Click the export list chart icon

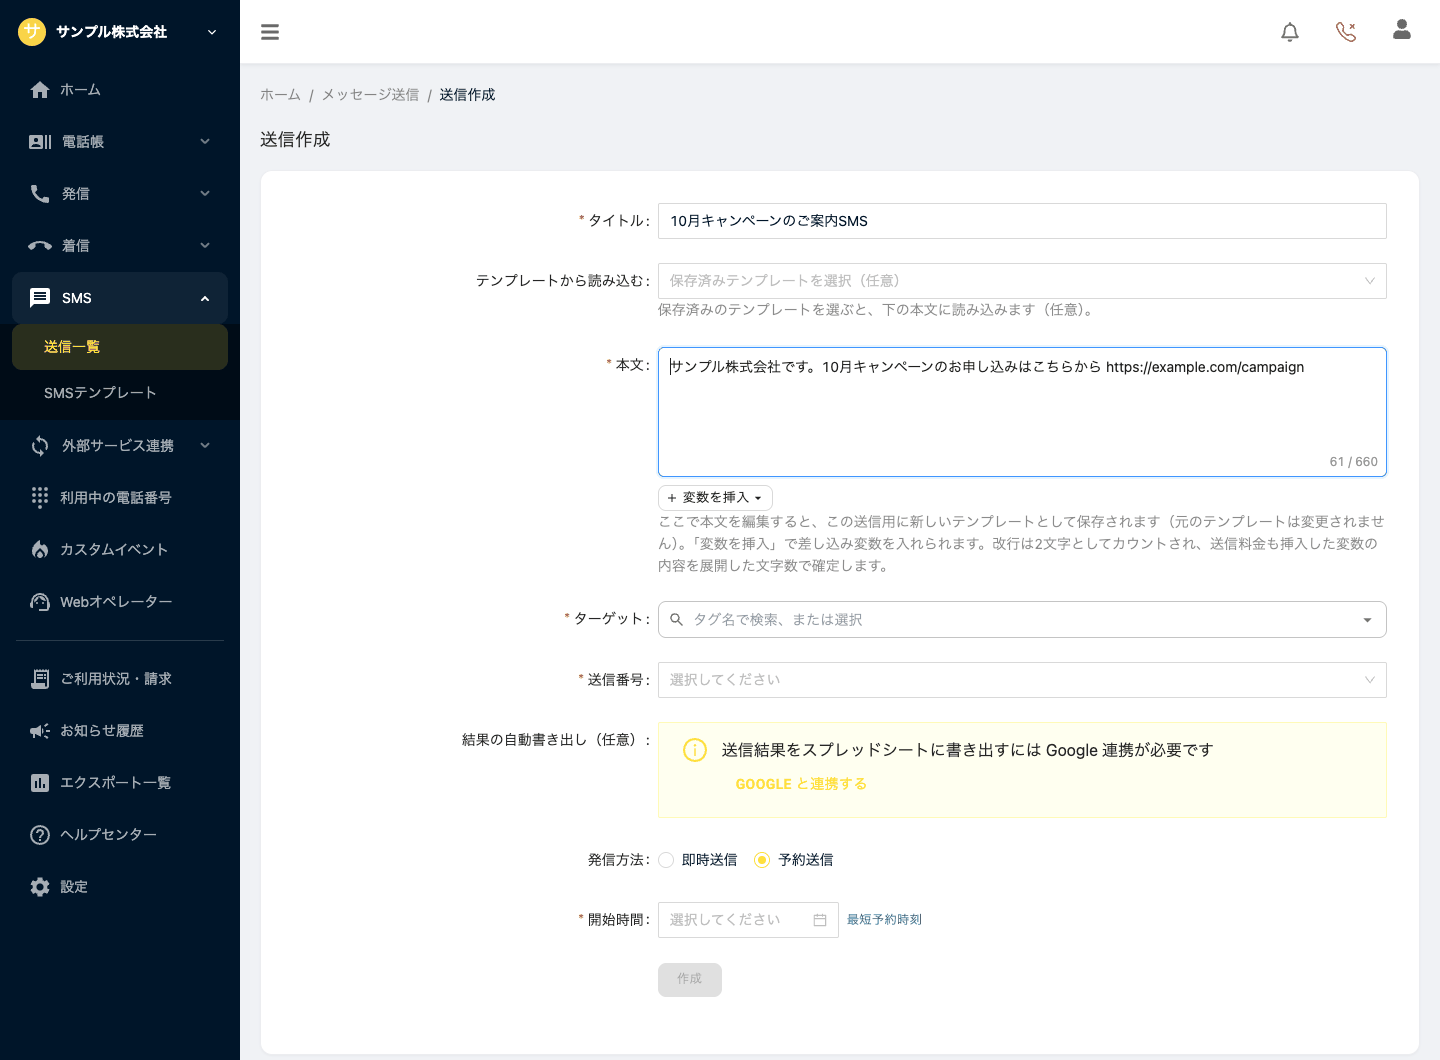[x=40, y=783]
